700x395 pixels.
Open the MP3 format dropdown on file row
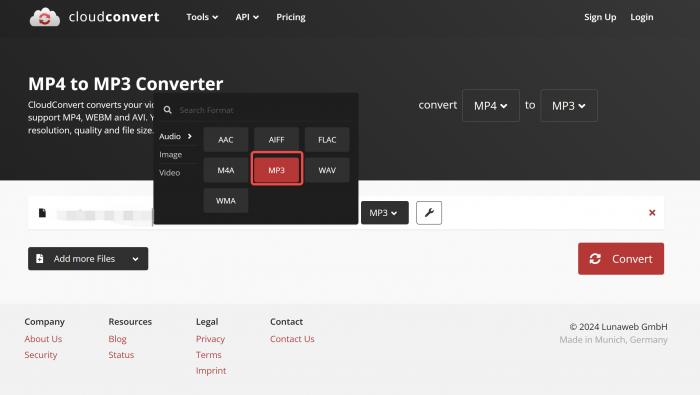[x=384, y=213]
